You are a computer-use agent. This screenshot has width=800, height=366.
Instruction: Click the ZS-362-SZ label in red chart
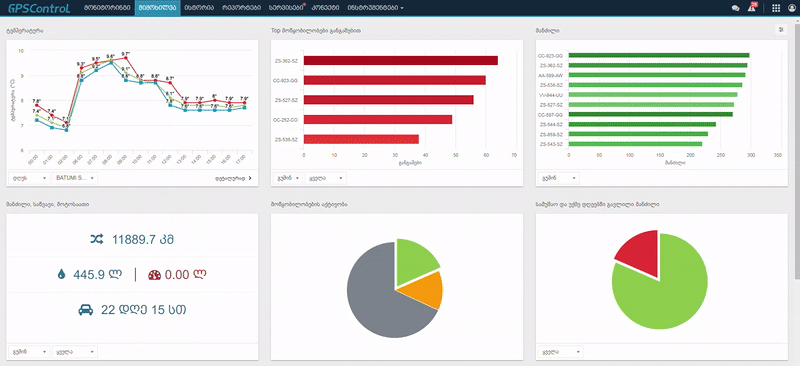(286, 61)
